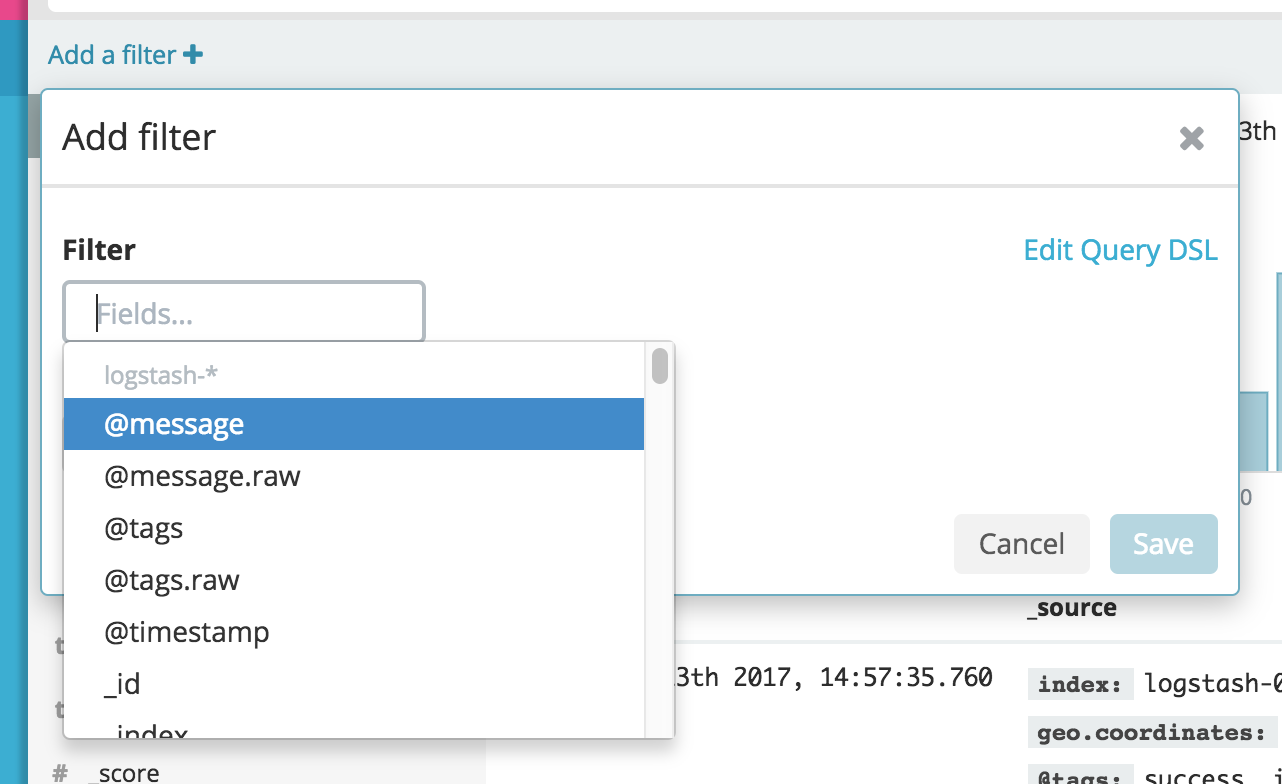
Task: Open the Edit Query DSL editor
Action: tap(1120, 250)
